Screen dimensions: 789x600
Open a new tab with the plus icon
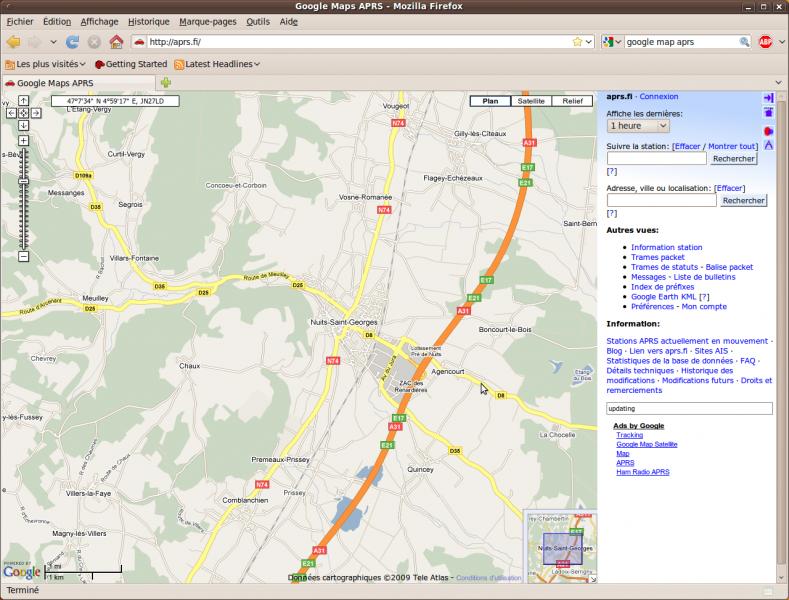(x=166, y=83)
